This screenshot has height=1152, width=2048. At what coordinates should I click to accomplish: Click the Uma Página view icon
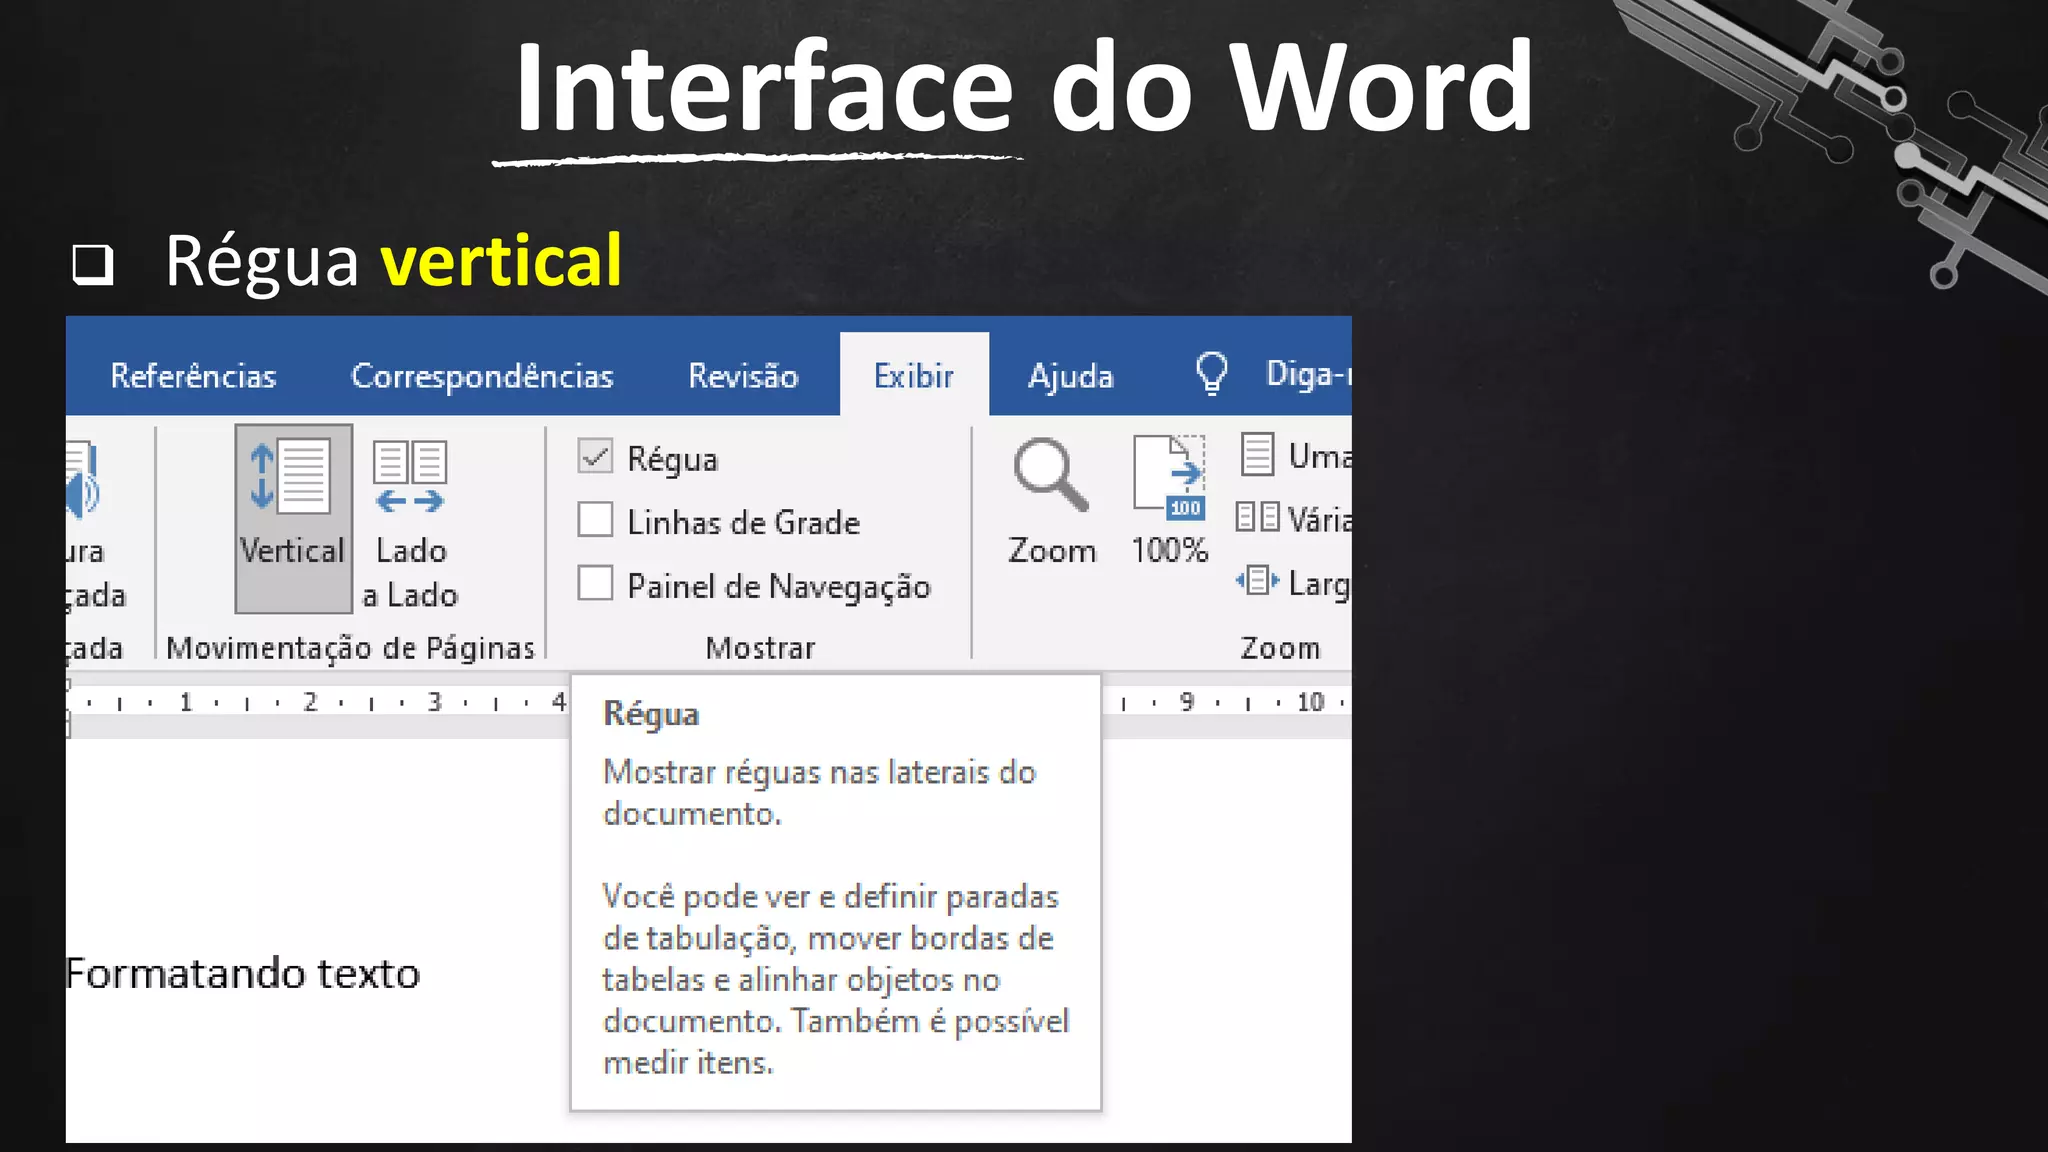1257,455
